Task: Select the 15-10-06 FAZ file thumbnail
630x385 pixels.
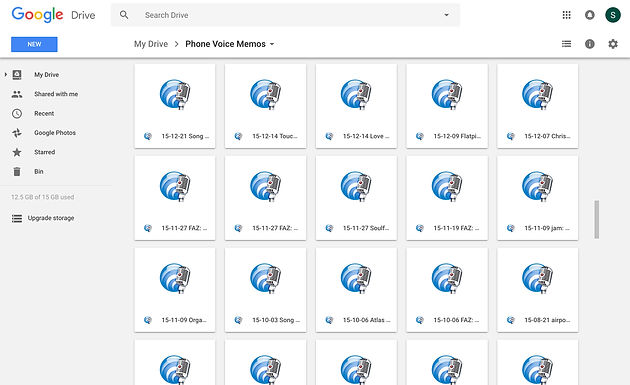Action: coord(447,279)
